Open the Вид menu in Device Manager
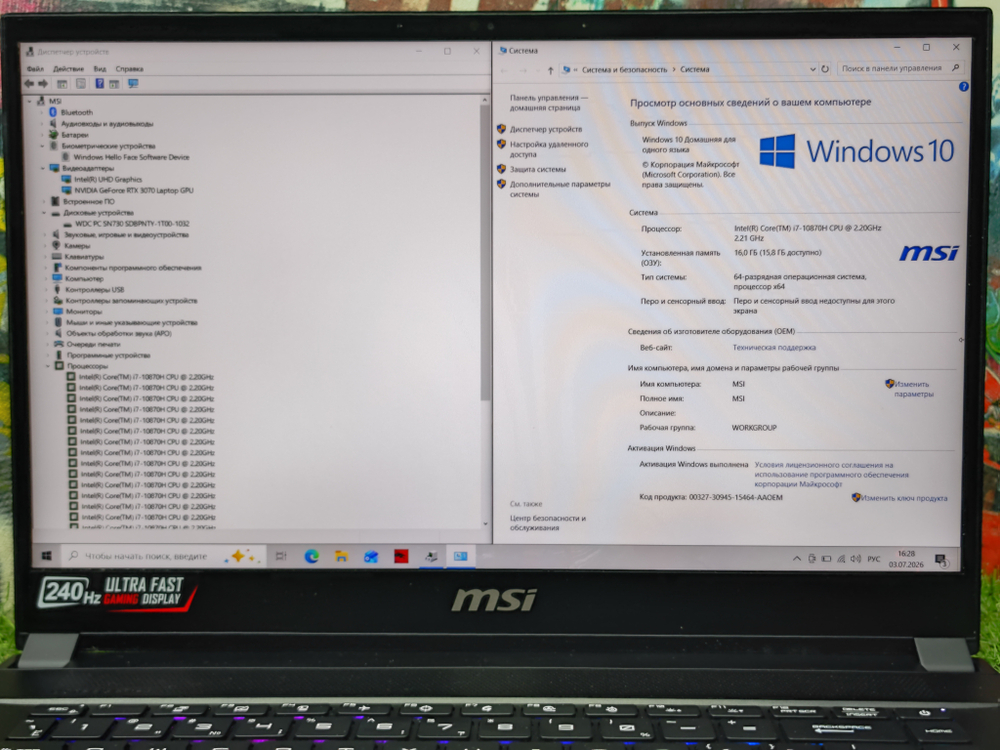 click(99, 69)
